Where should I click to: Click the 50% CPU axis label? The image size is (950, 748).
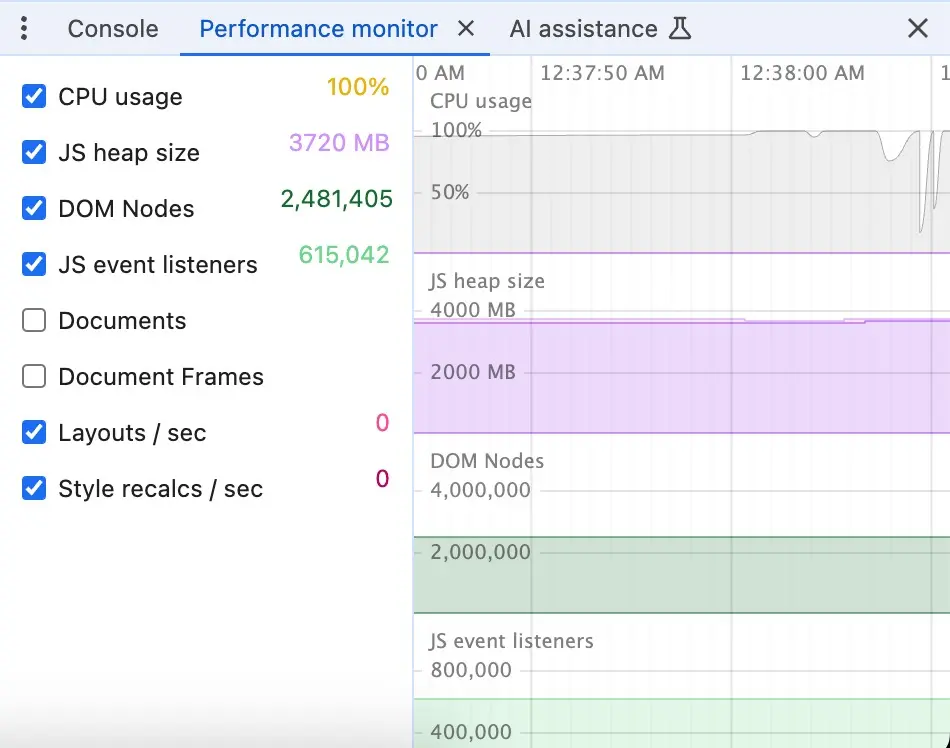[x=450, y=192]
